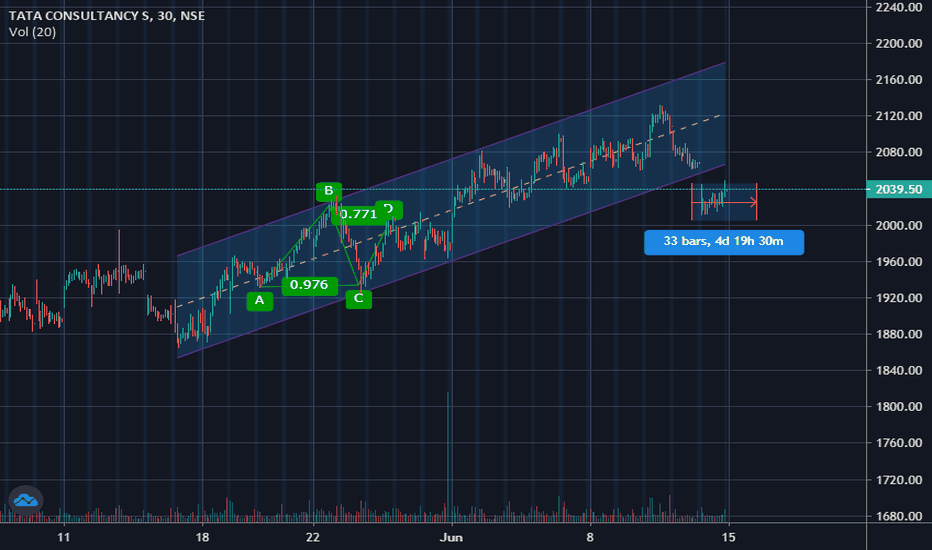Click the 2240.00 price axis label
Screen dimensions: 932x550
pos(899,7)
